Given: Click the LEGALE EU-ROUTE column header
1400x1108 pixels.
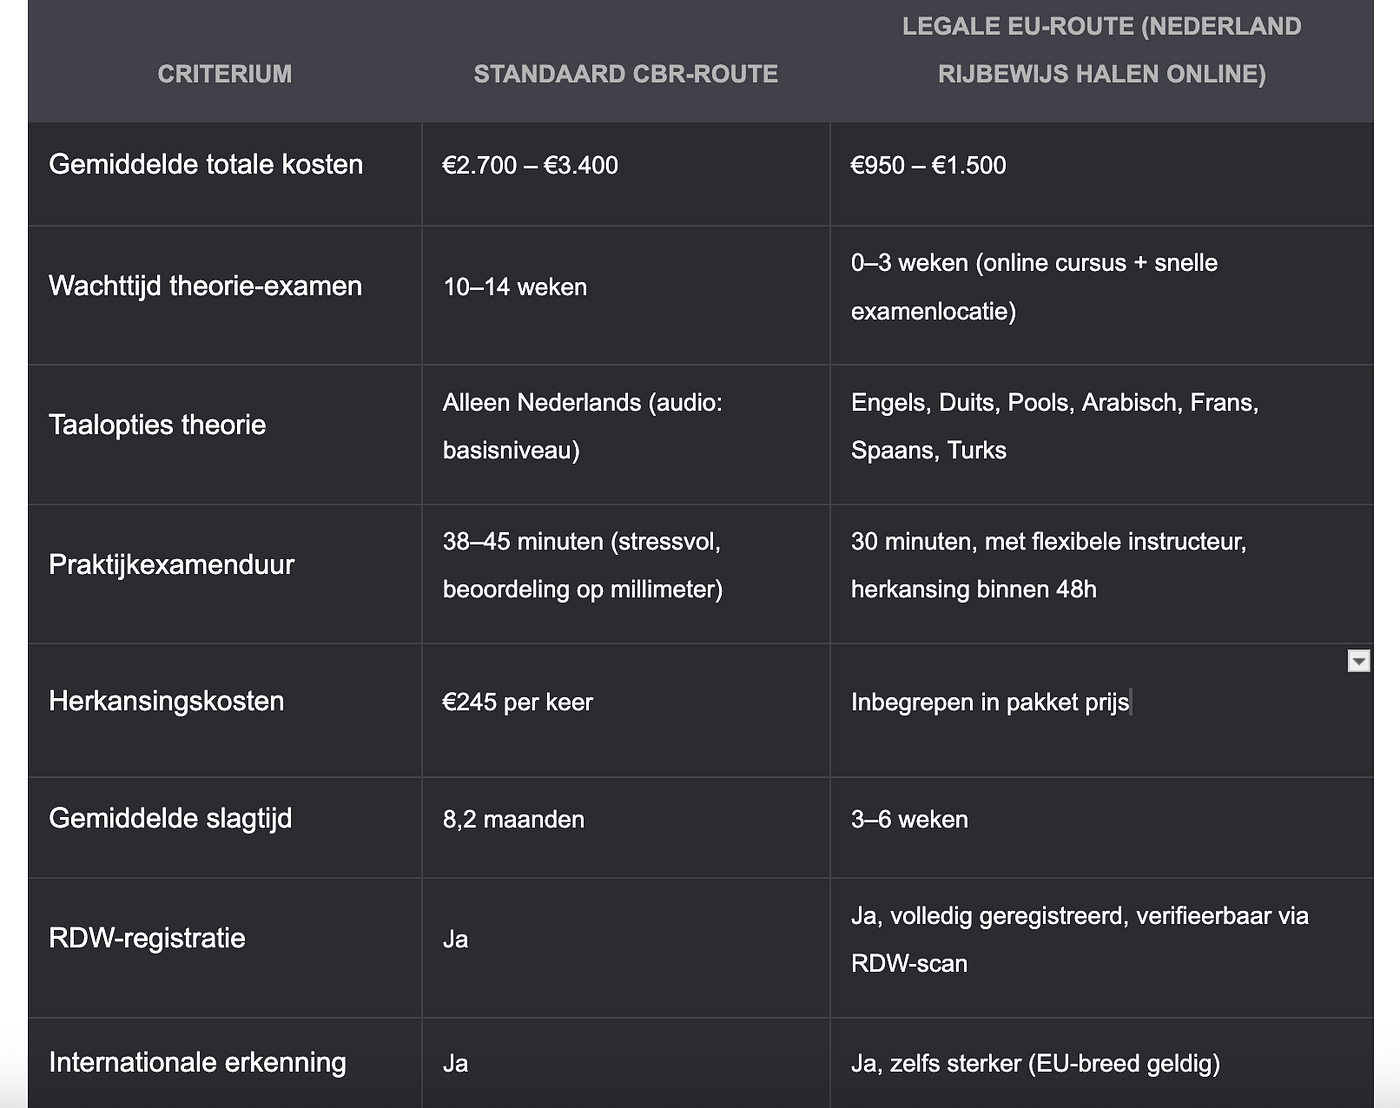Looking at the screenshot, I should (x=1101, y=50).
